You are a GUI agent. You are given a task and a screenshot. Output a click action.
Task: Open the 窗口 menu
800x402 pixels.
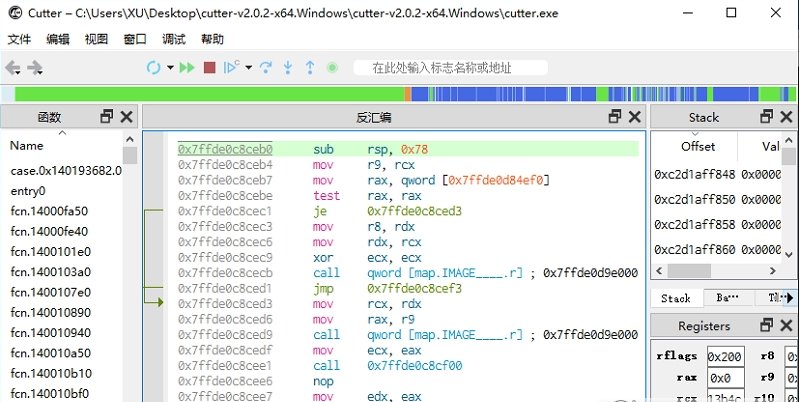click(x=135, y=39)
